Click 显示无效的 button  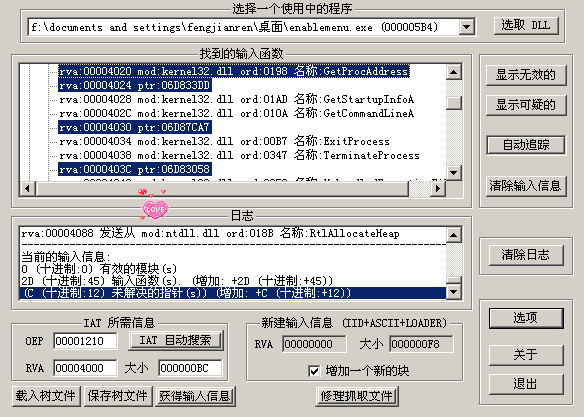coord(526,75)
